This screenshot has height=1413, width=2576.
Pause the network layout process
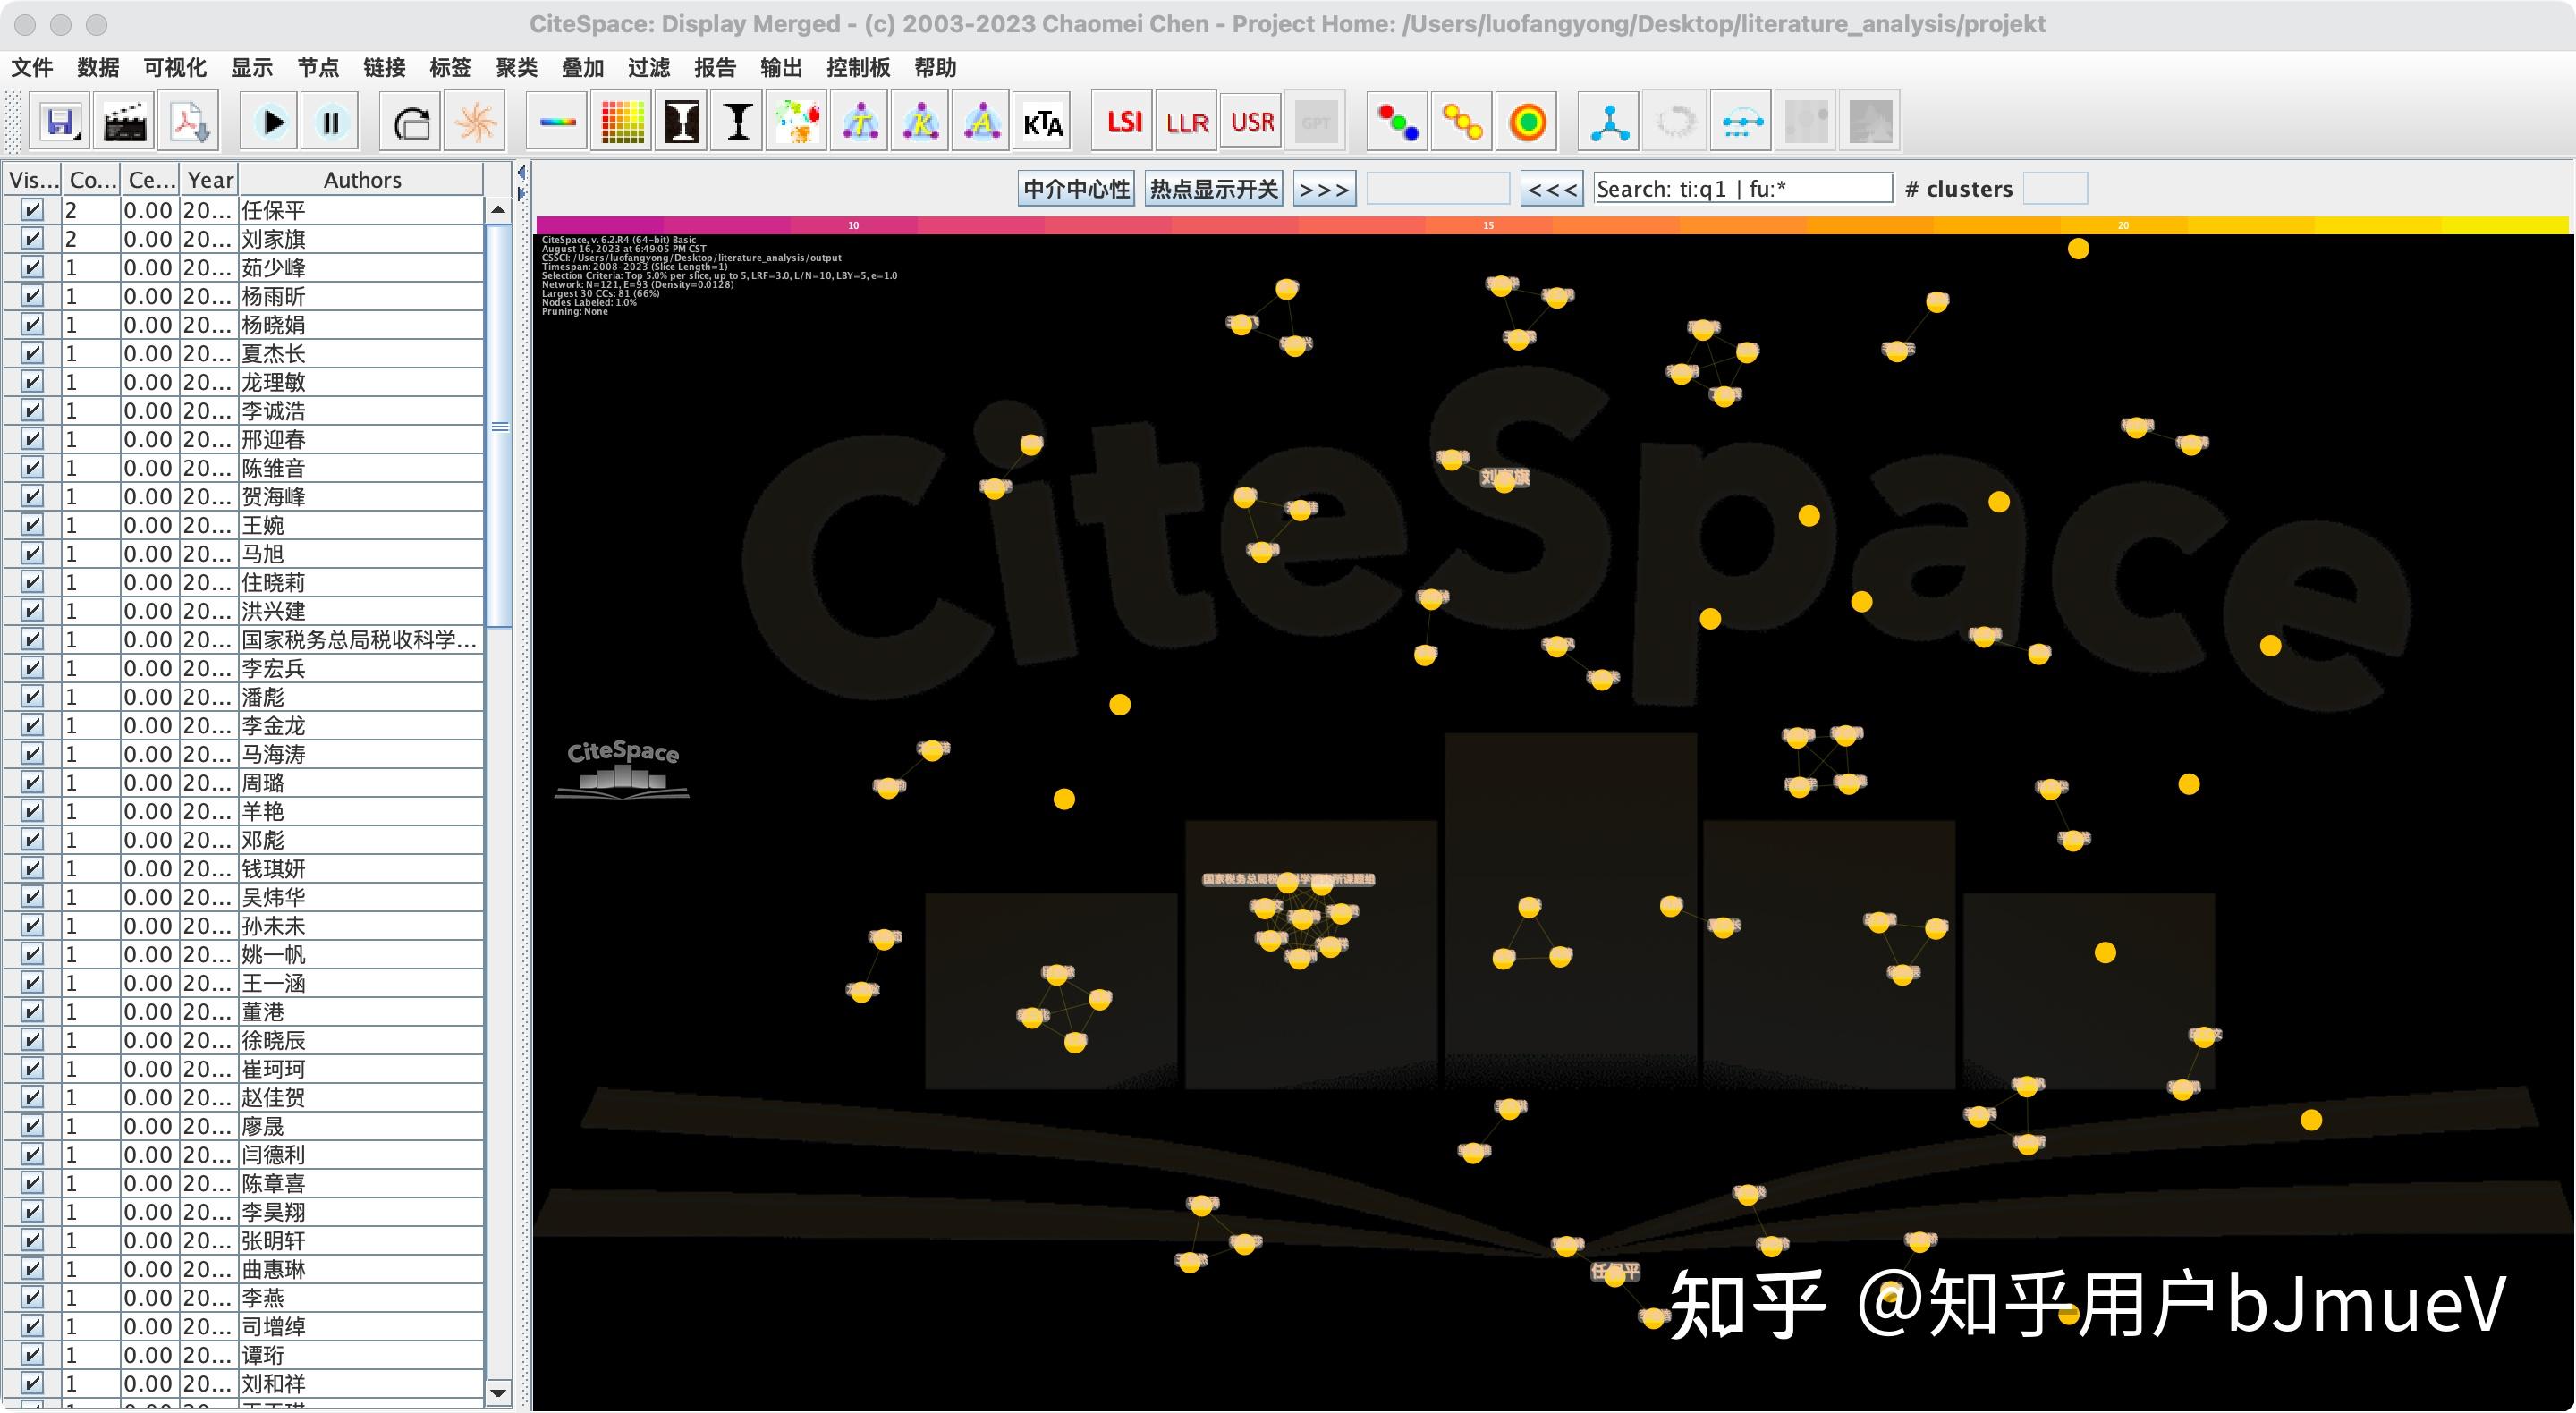tap(330, 121)
